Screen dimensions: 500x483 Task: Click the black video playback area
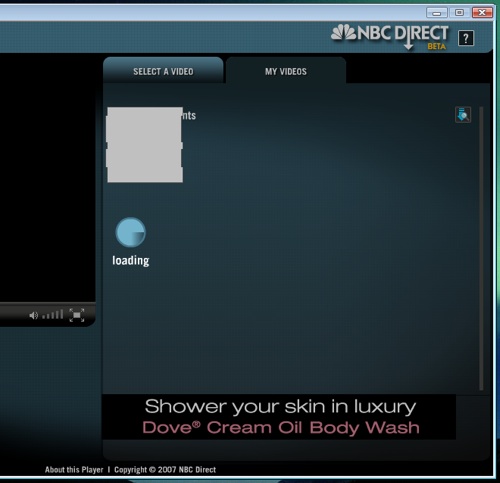pyautogui.click(x=48, y=178)
